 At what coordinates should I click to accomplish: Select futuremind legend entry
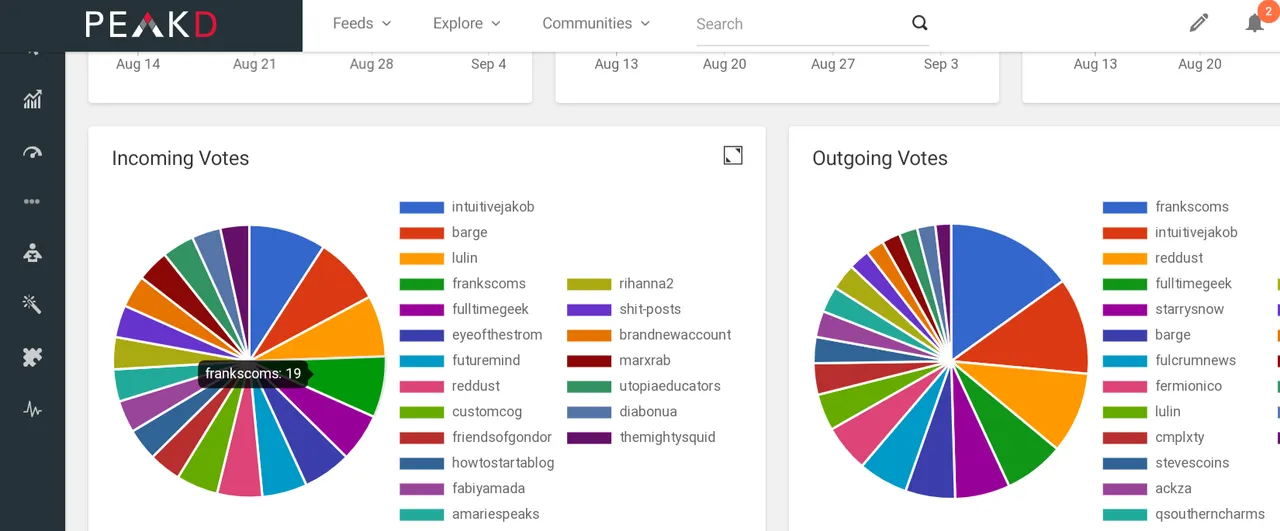click(486, 361)
